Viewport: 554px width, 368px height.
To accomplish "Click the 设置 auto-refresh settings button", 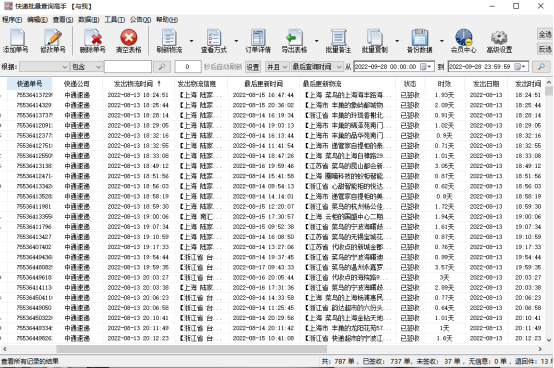I will pos(253,67).
